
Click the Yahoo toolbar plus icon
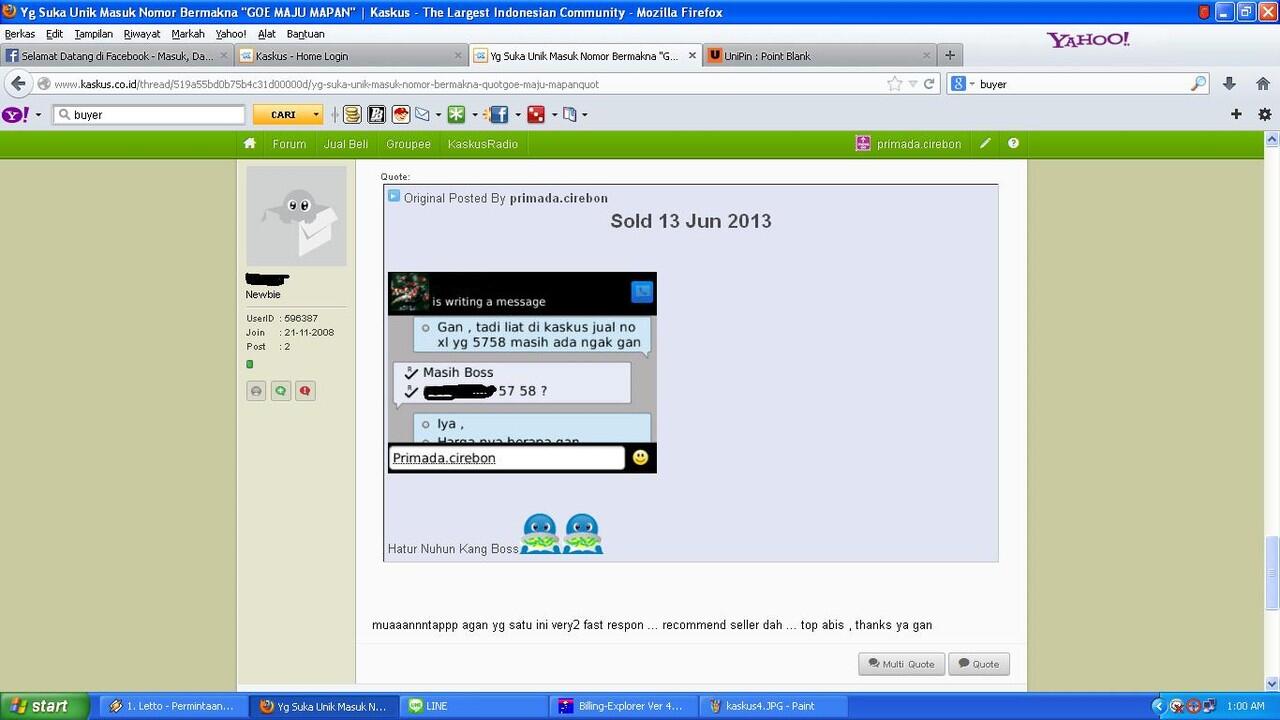(1236, 115)
